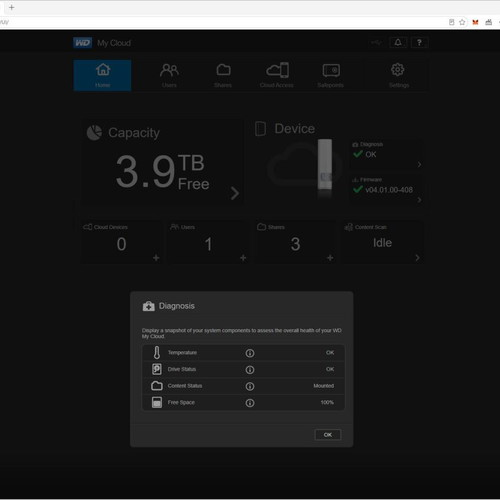Click the Diagnosis dialog medkit icon
Viewport: 500px width, 500px height.
click(x=149, y=306)
